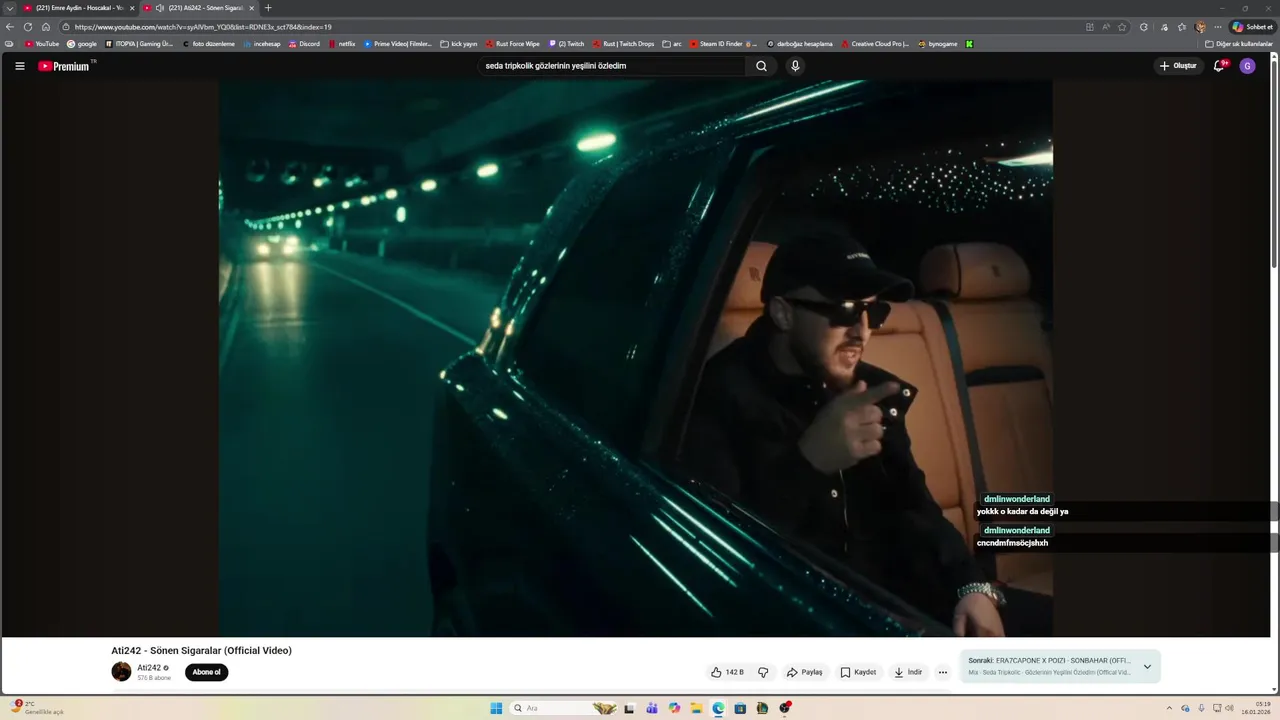The width and height of the screenshot is (1280, 720).
Task: Open the YouTube bookmark
Action: (42, 44)
